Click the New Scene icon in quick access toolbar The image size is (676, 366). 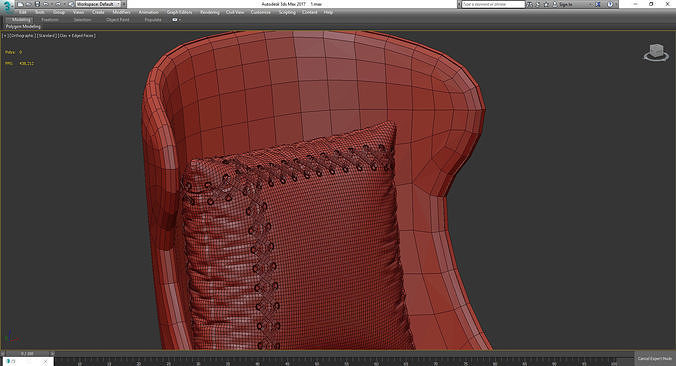20,4
